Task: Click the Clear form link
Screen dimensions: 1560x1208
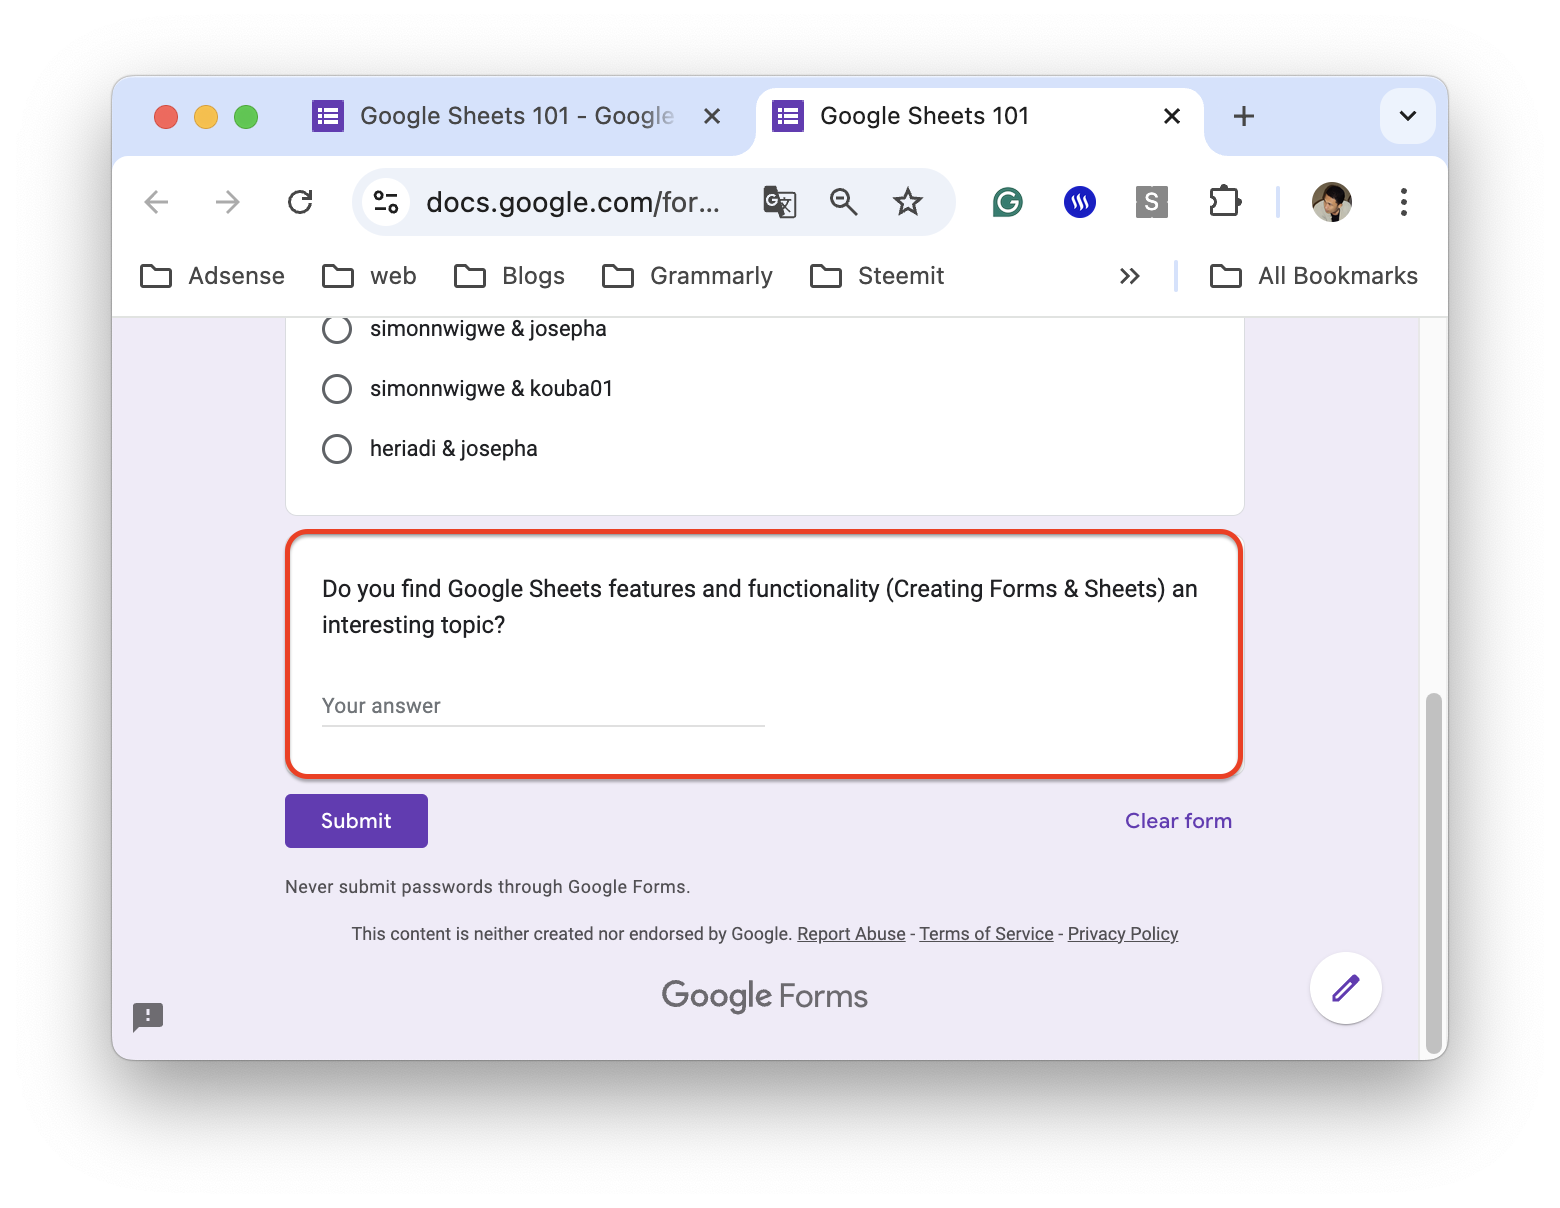Action: [1178, 821]
